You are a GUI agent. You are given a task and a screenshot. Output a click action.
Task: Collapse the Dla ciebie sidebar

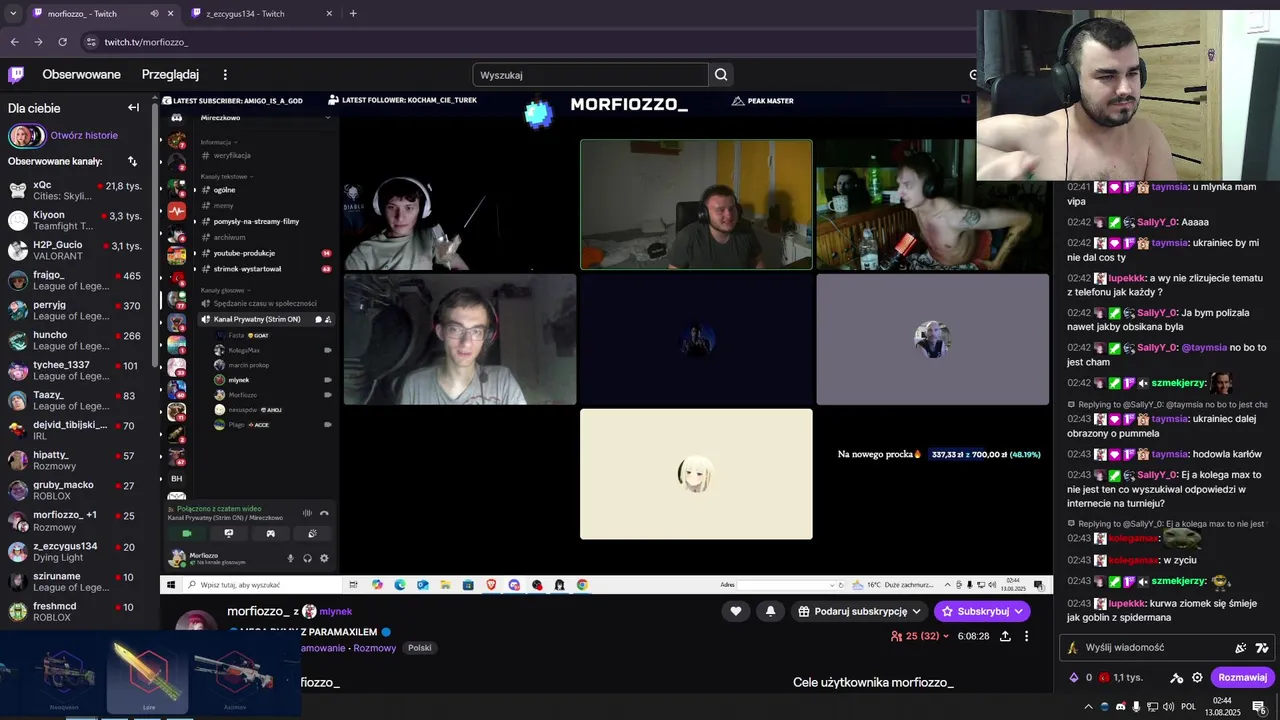click(133, 108)
